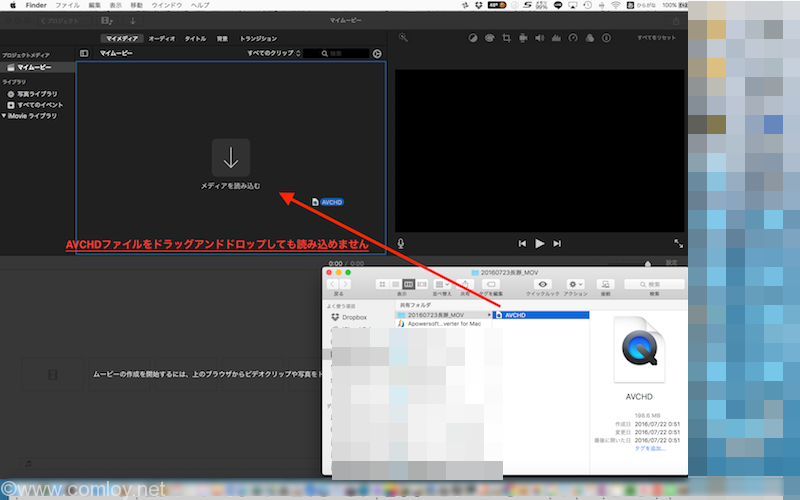Click the iMovie browser search field
The width and height of the screenshot is (800, 500).
[336, 53]
